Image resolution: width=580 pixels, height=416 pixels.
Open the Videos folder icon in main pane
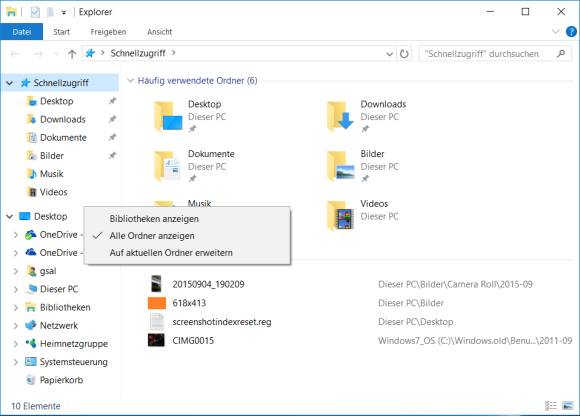[x=341, y=215]
